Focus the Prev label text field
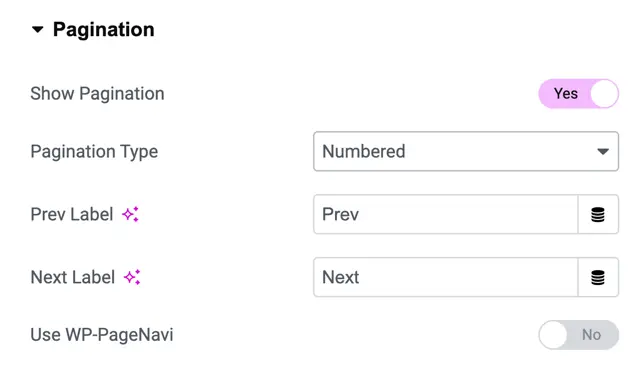Viewport: 638px width, 391px height. pyautogui.click(x=446, y=214)
